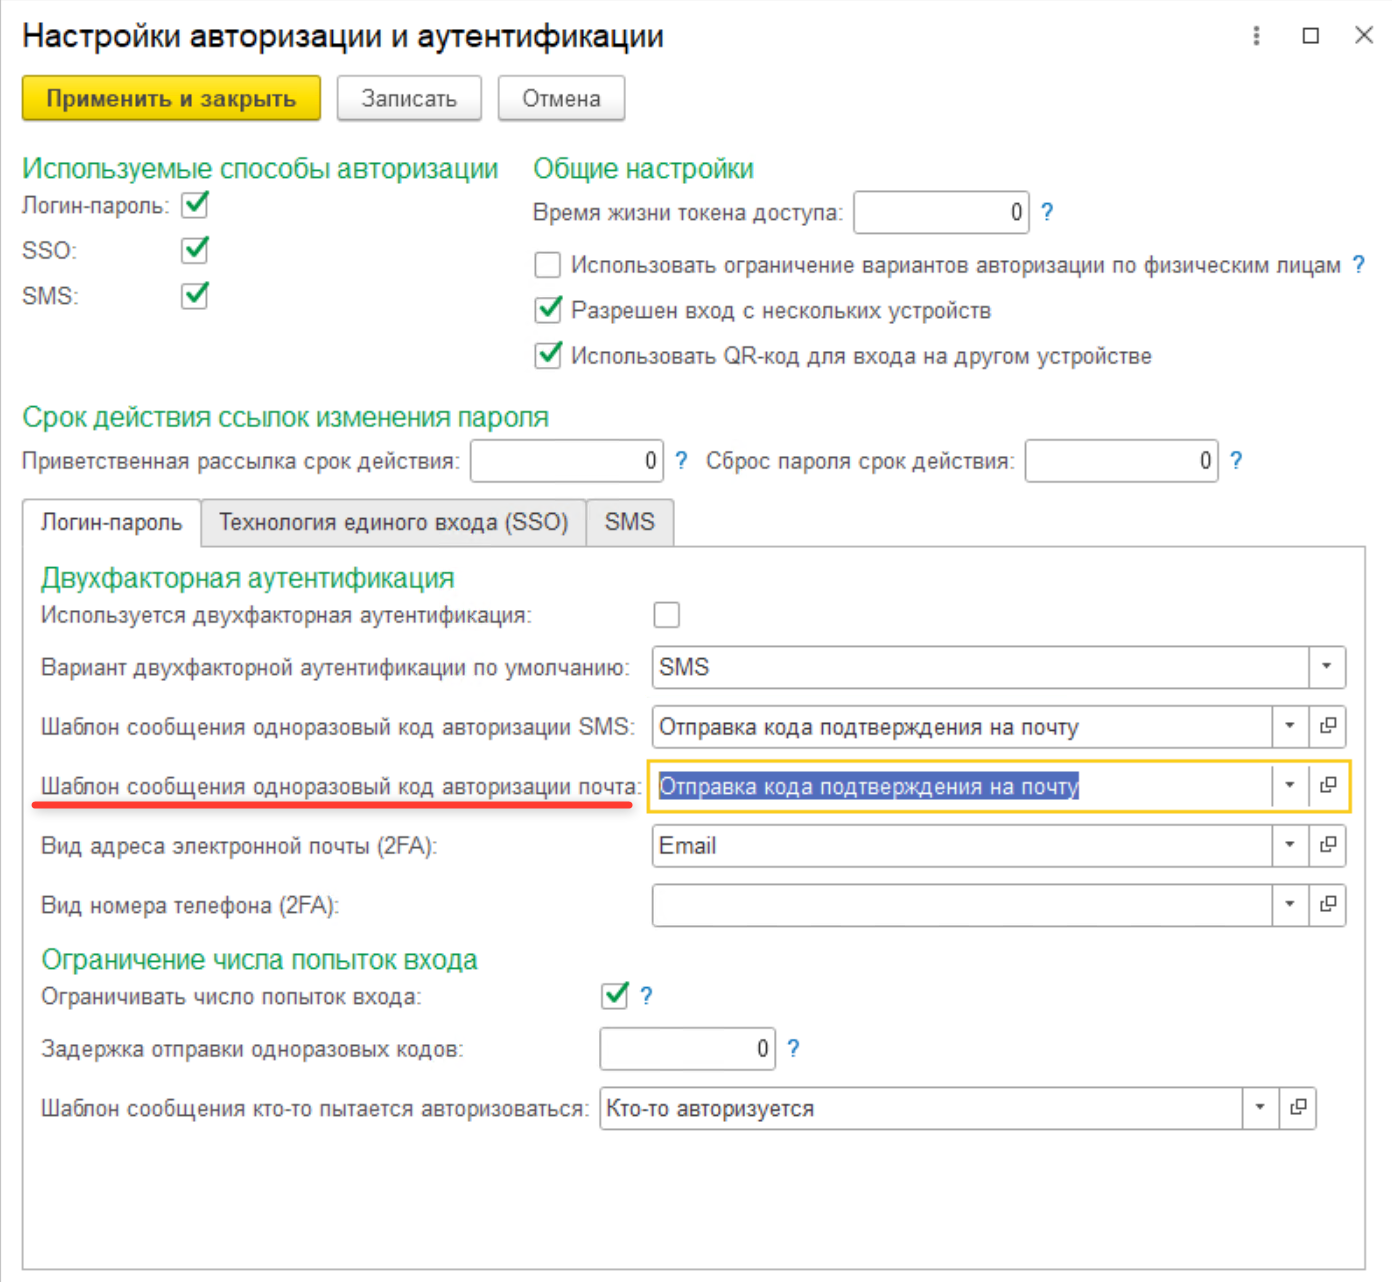Viewport: 1392px width, 1282px height.
Task: Open the email code template via its open-form icon
Action: 1328,786
